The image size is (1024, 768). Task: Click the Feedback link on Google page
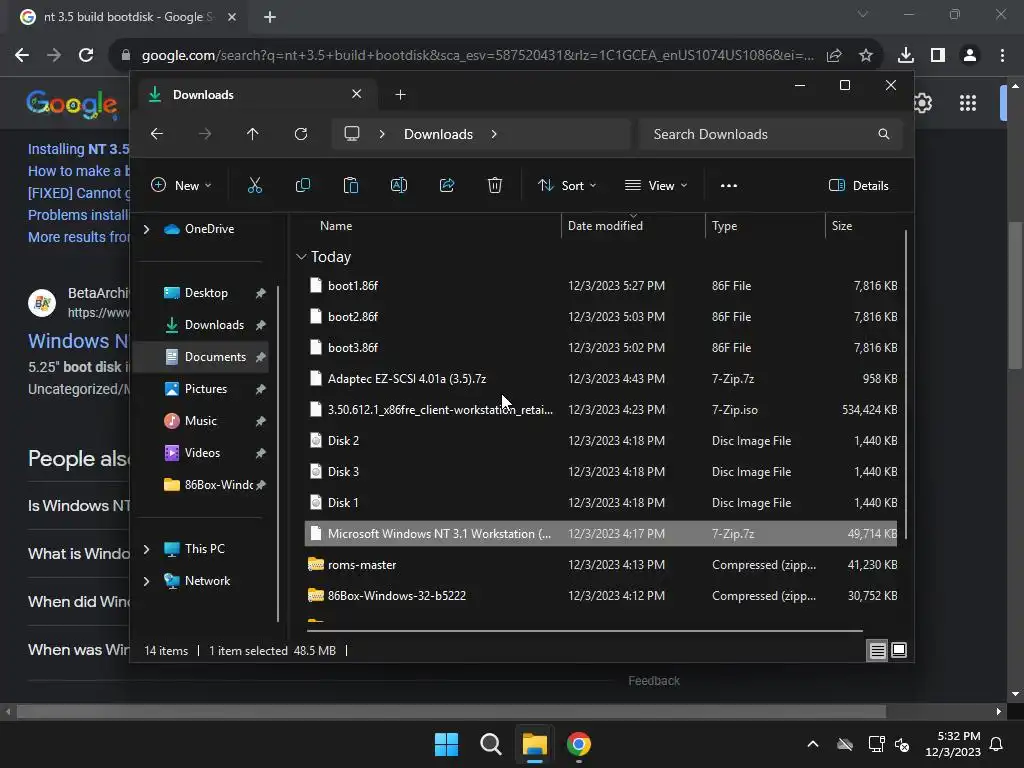click(x=654, y=681)
